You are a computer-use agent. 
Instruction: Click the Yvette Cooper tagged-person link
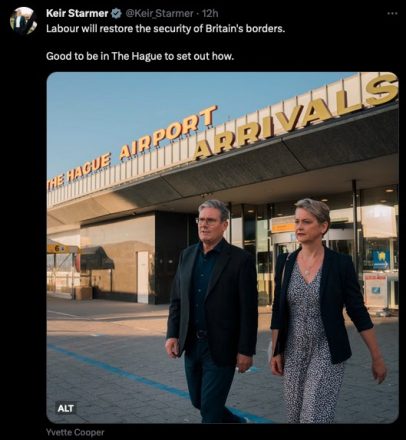(75, 432)
